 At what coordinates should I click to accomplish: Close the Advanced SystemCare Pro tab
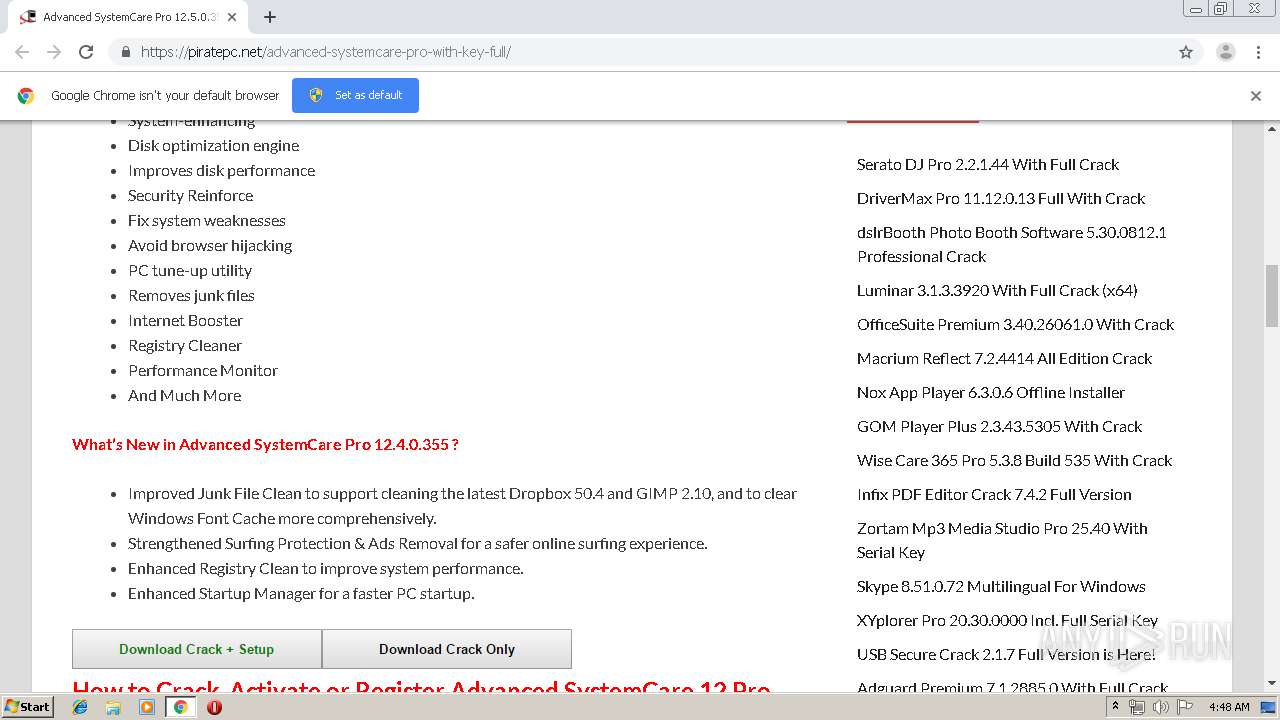coord(232,17)
